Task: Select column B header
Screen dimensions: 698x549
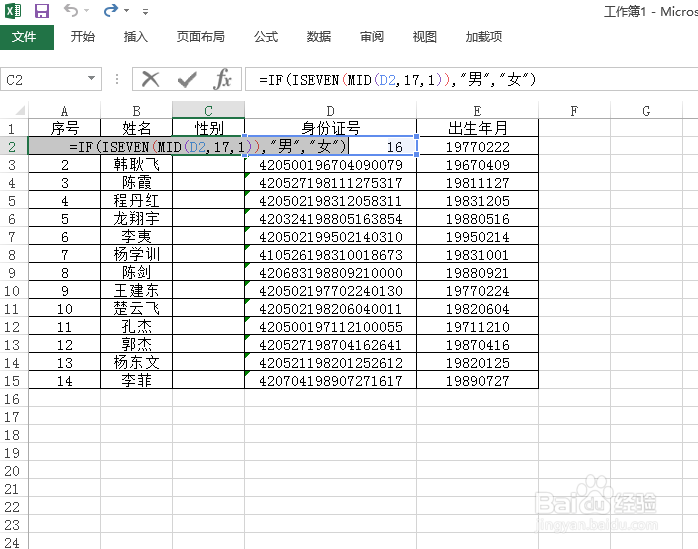Action: [x=137, y=110]
